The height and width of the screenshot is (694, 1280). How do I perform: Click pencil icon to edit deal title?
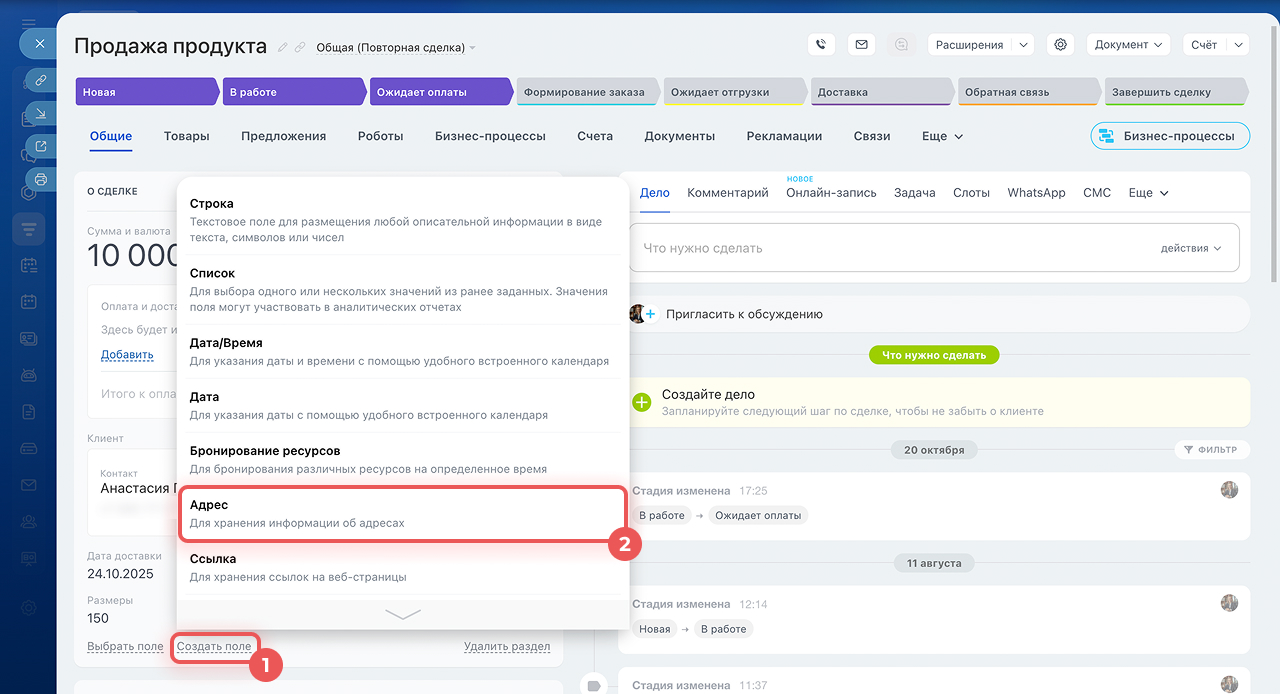coord(283,47)
